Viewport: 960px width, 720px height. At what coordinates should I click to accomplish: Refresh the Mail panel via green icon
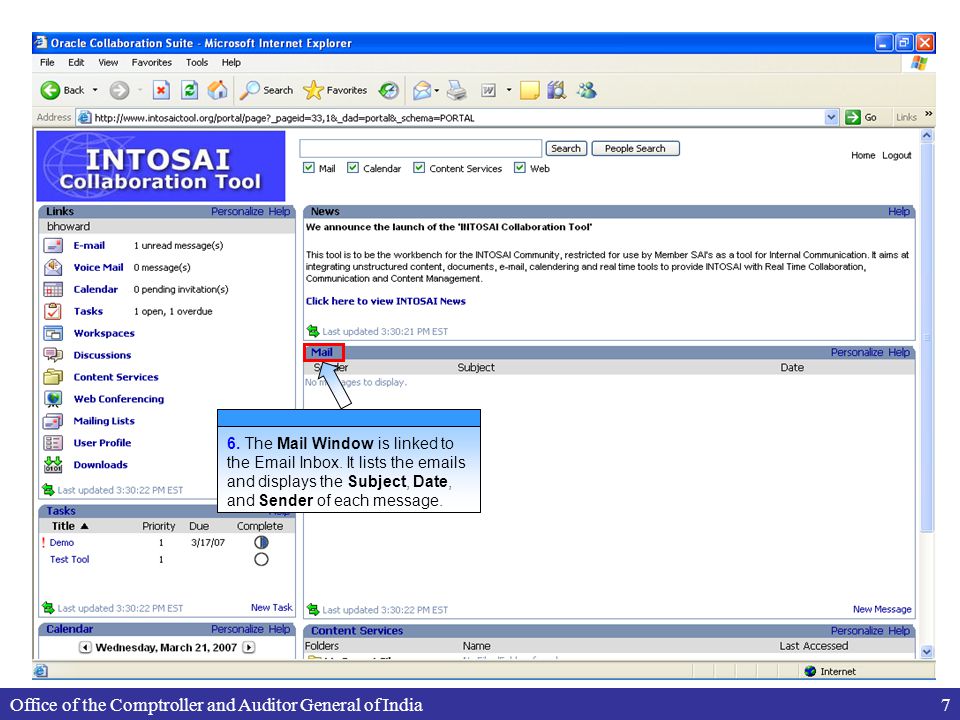313,609
